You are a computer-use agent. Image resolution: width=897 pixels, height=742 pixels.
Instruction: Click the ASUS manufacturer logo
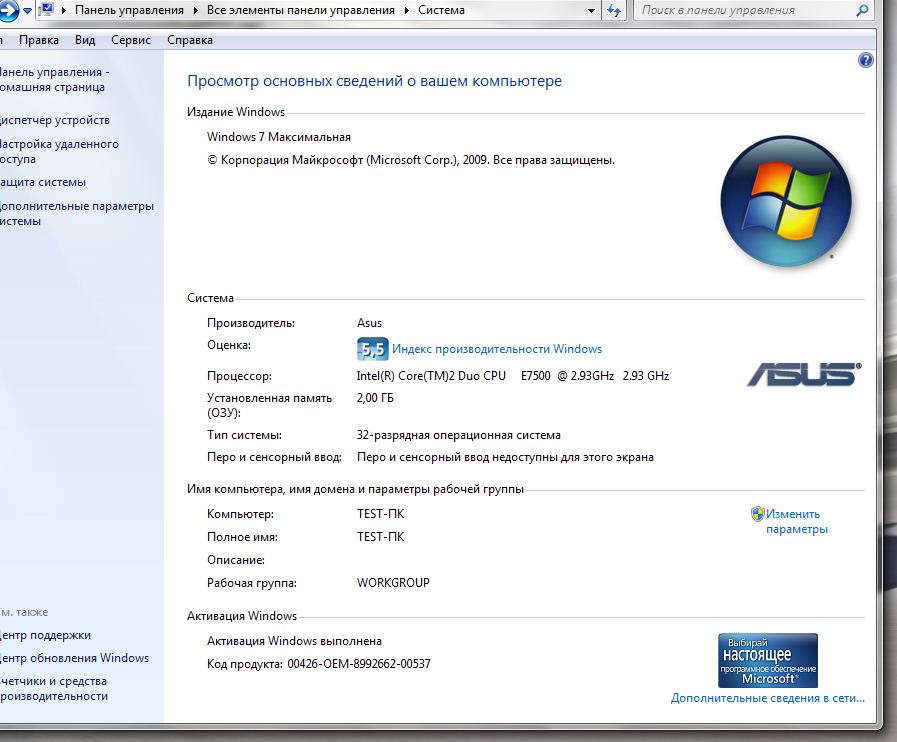click(x=804, y=375)
